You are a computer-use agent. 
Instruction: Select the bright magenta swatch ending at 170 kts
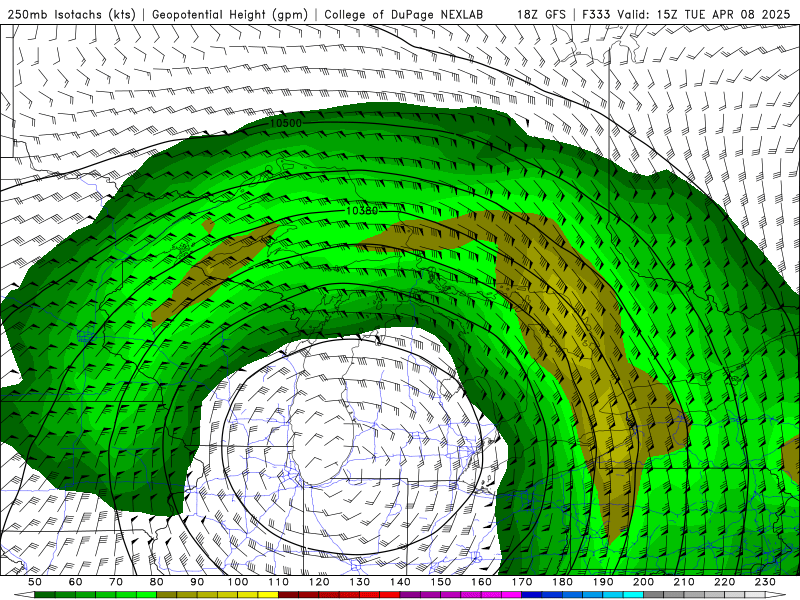(512, 595)
